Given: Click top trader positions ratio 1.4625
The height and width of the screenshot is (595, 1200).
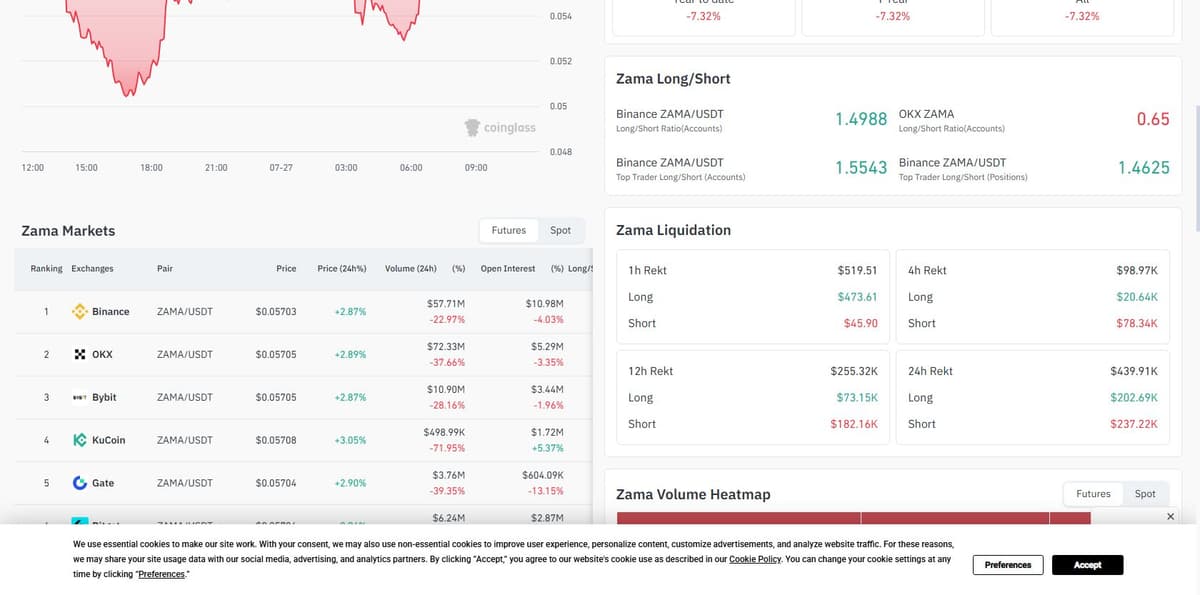Looking at the screenshot, I should click(x=1144, y=168).
